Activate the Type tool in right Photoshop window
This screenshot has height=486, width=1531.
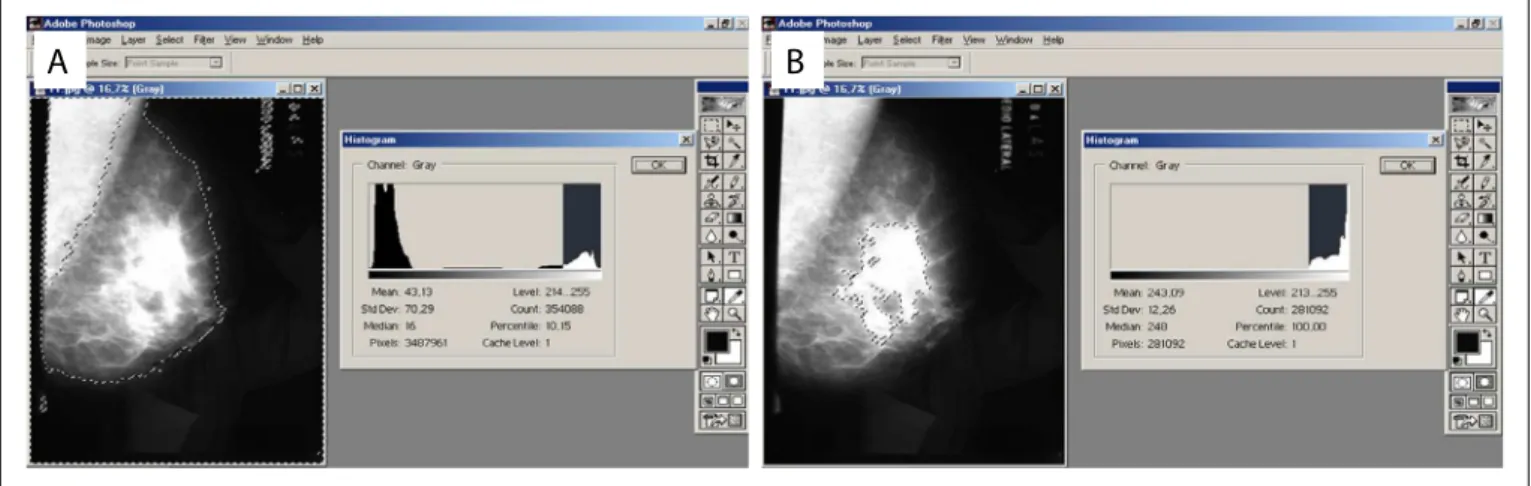1486,257
